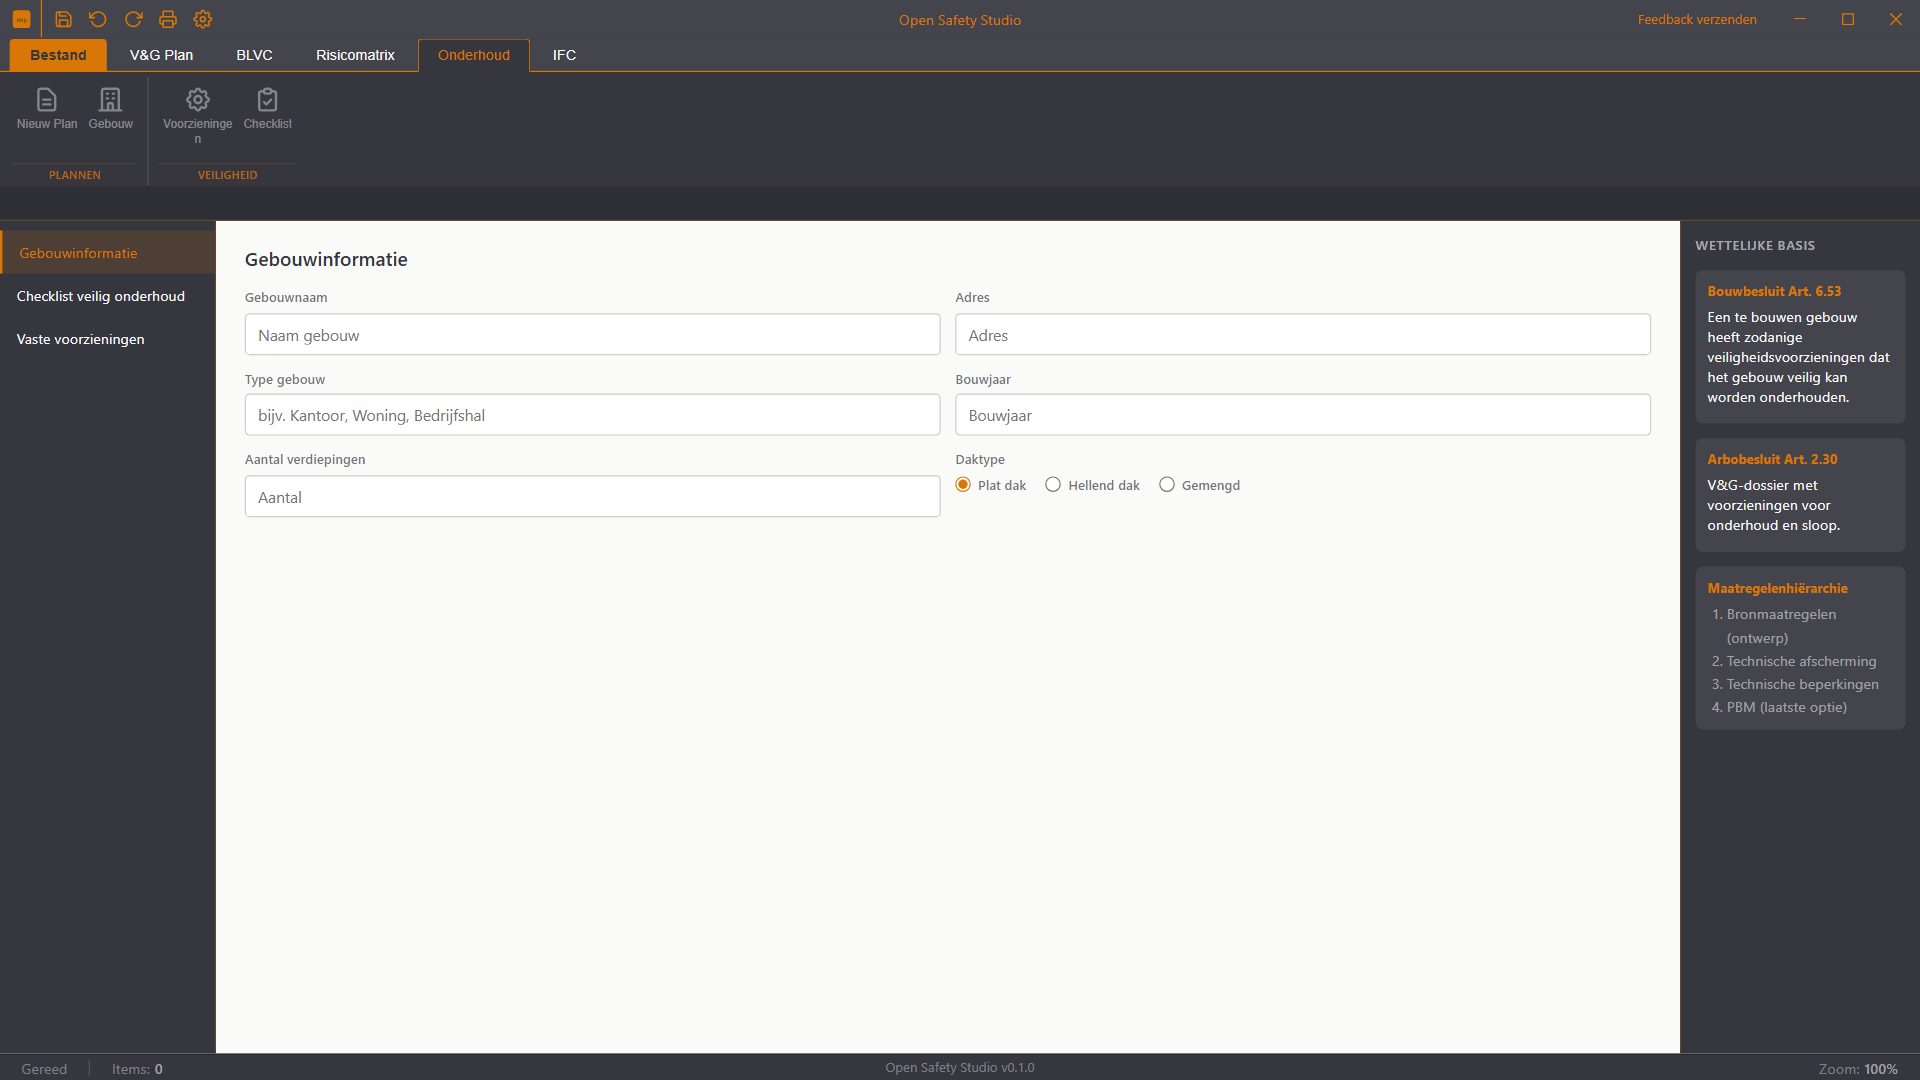Viewport: 1920px width, 1080px height.
Task: Select the Gemengd roof type option
Action: (1167, 485)
